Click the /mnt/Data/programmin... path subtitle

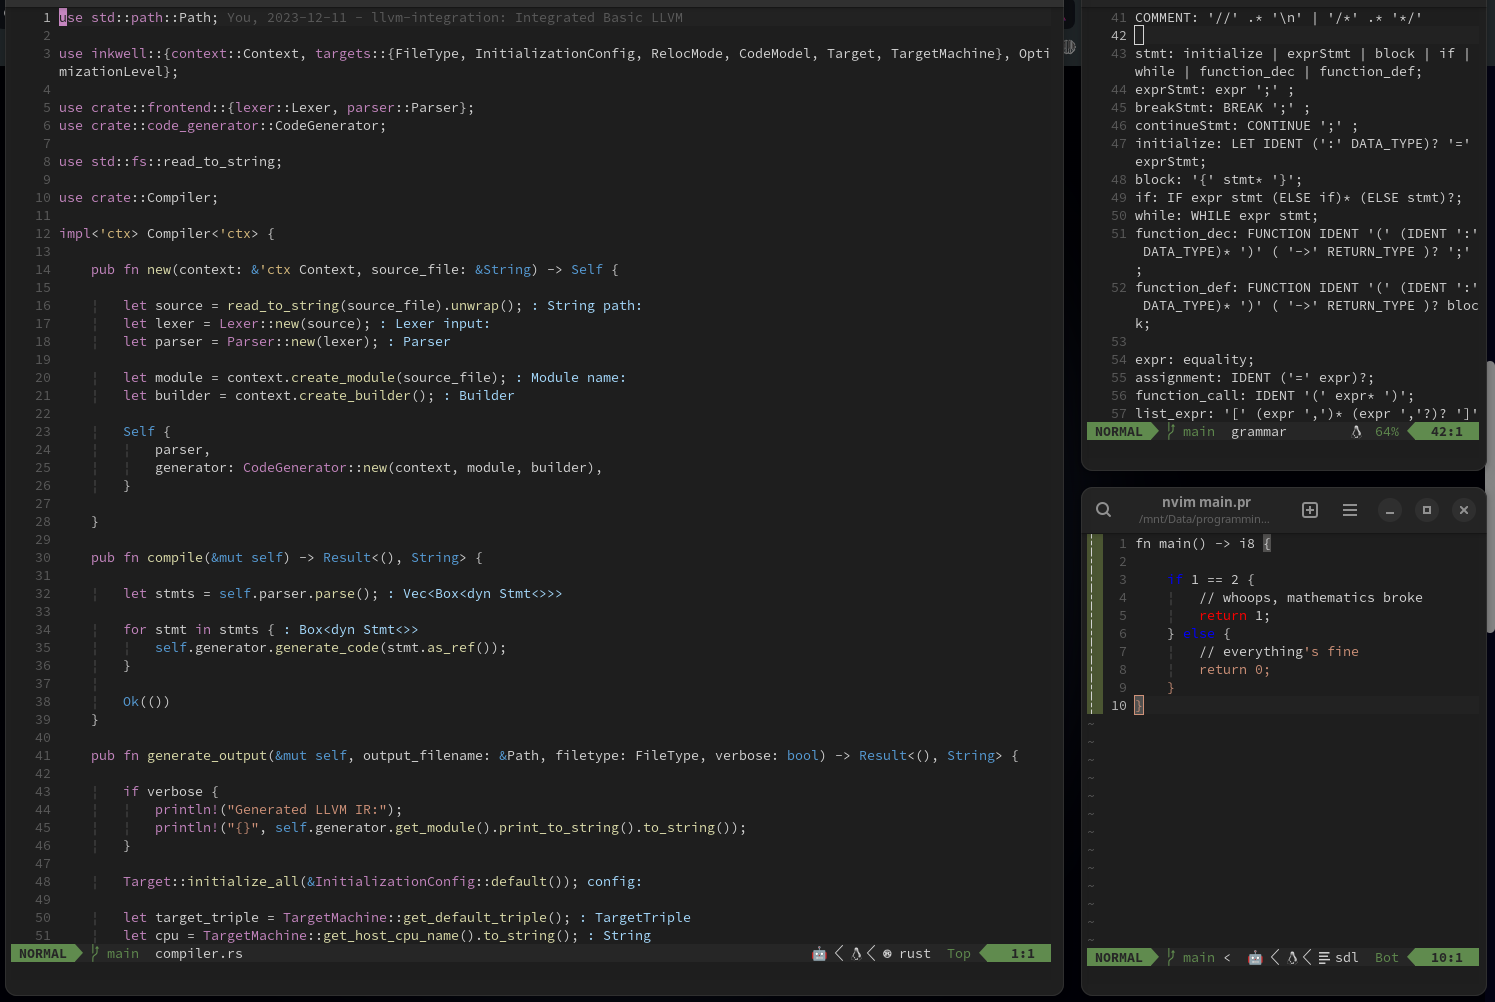click(1204, 519)
